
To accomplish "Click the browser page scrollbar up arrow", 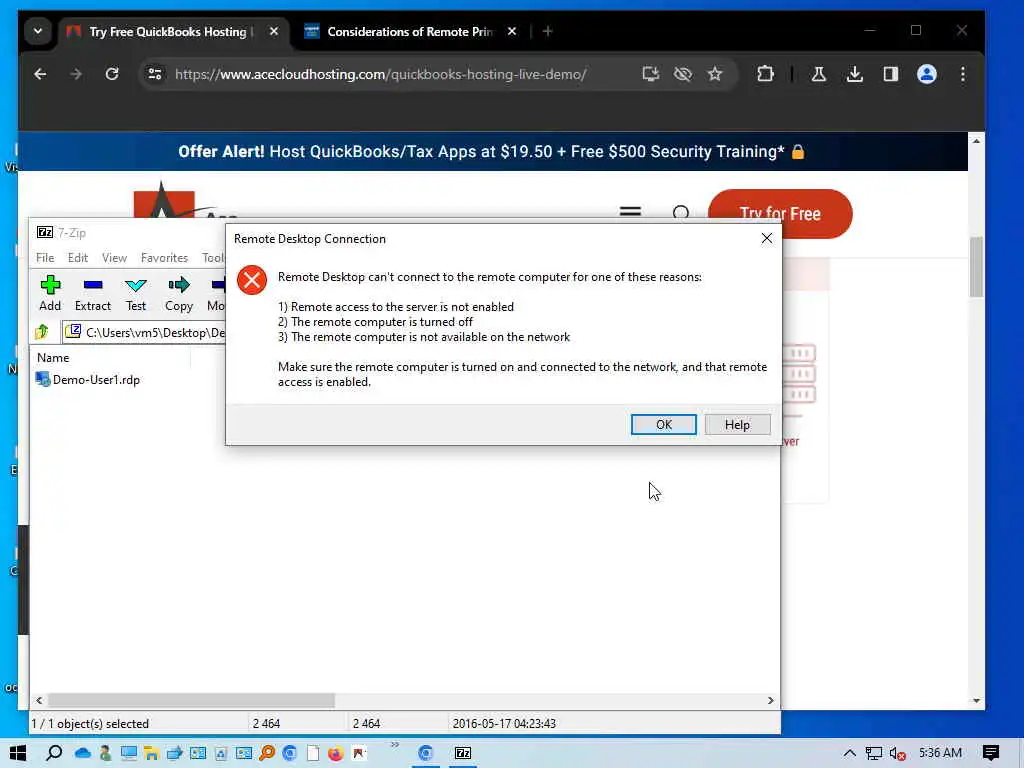I will coord(976,141).
